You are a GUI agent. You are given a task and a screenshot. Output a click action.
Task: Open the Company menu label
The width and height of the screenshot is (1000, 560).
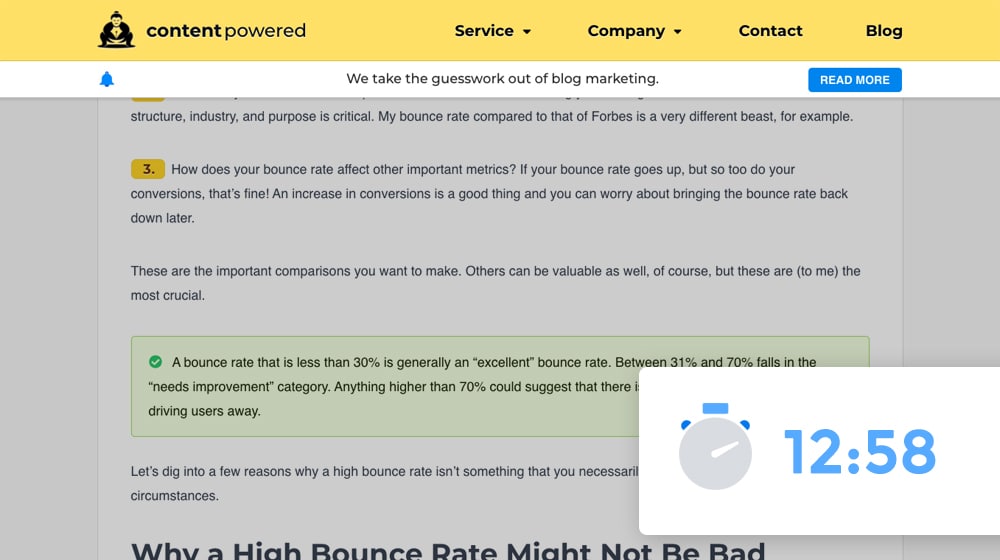click(626, 31)
